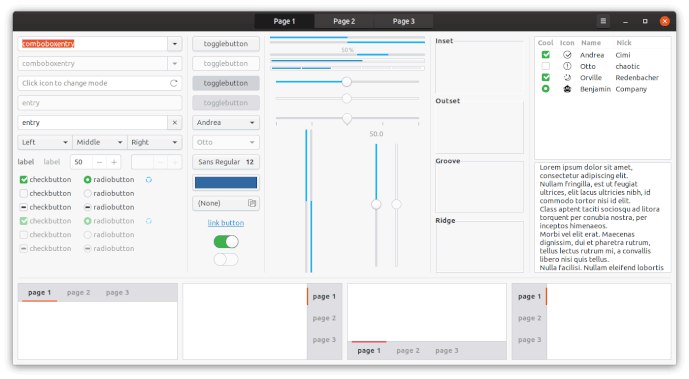The height and width of the screenshot is (379, 689).
Task: Open the Middle combo box
Action: 100,142
